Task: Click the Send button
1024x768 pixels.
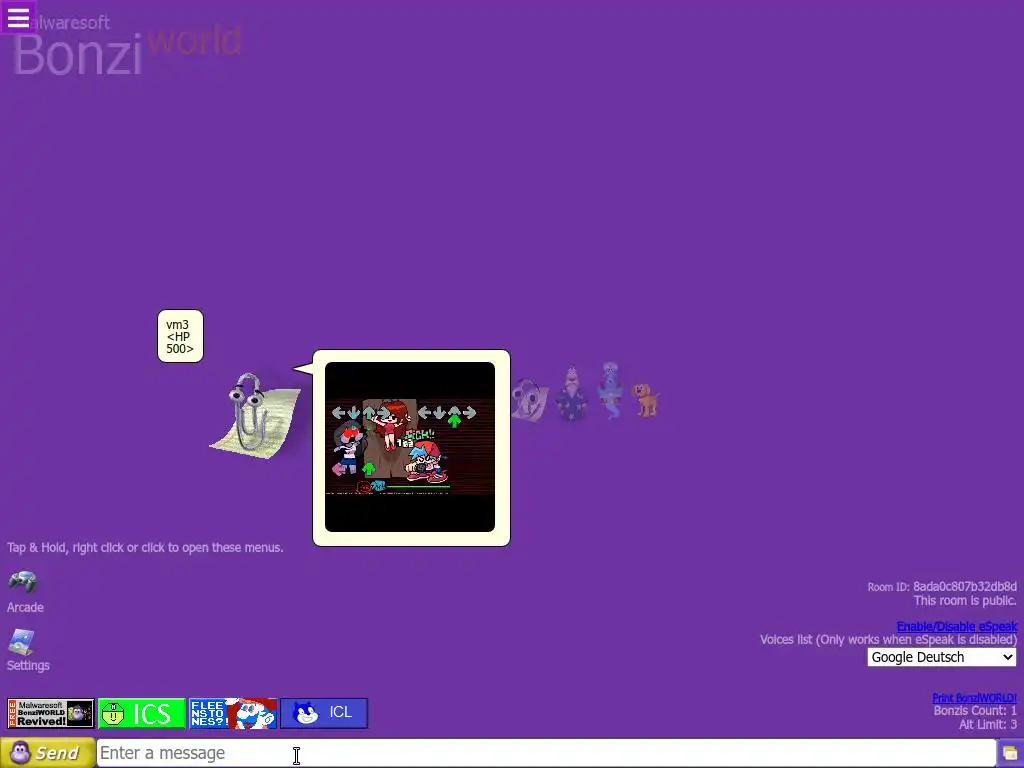Action: tap(47, 753)
